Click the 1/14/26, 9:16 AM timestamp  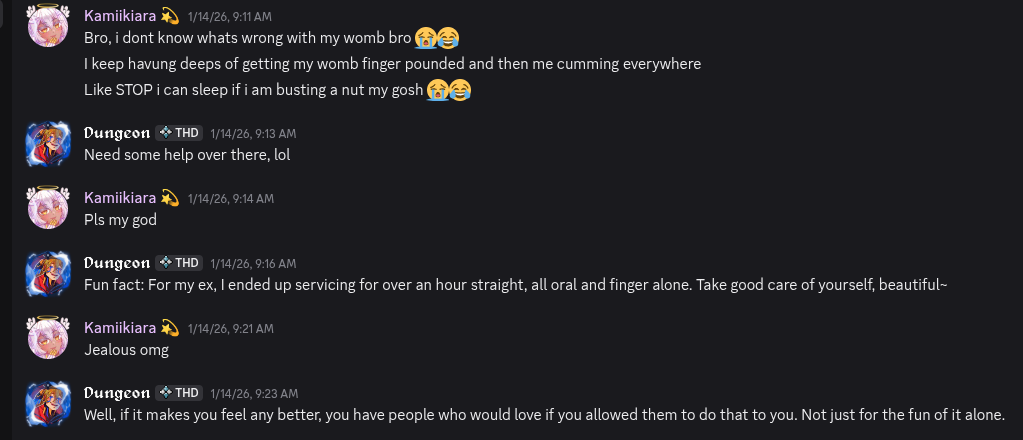click(253, 263)
